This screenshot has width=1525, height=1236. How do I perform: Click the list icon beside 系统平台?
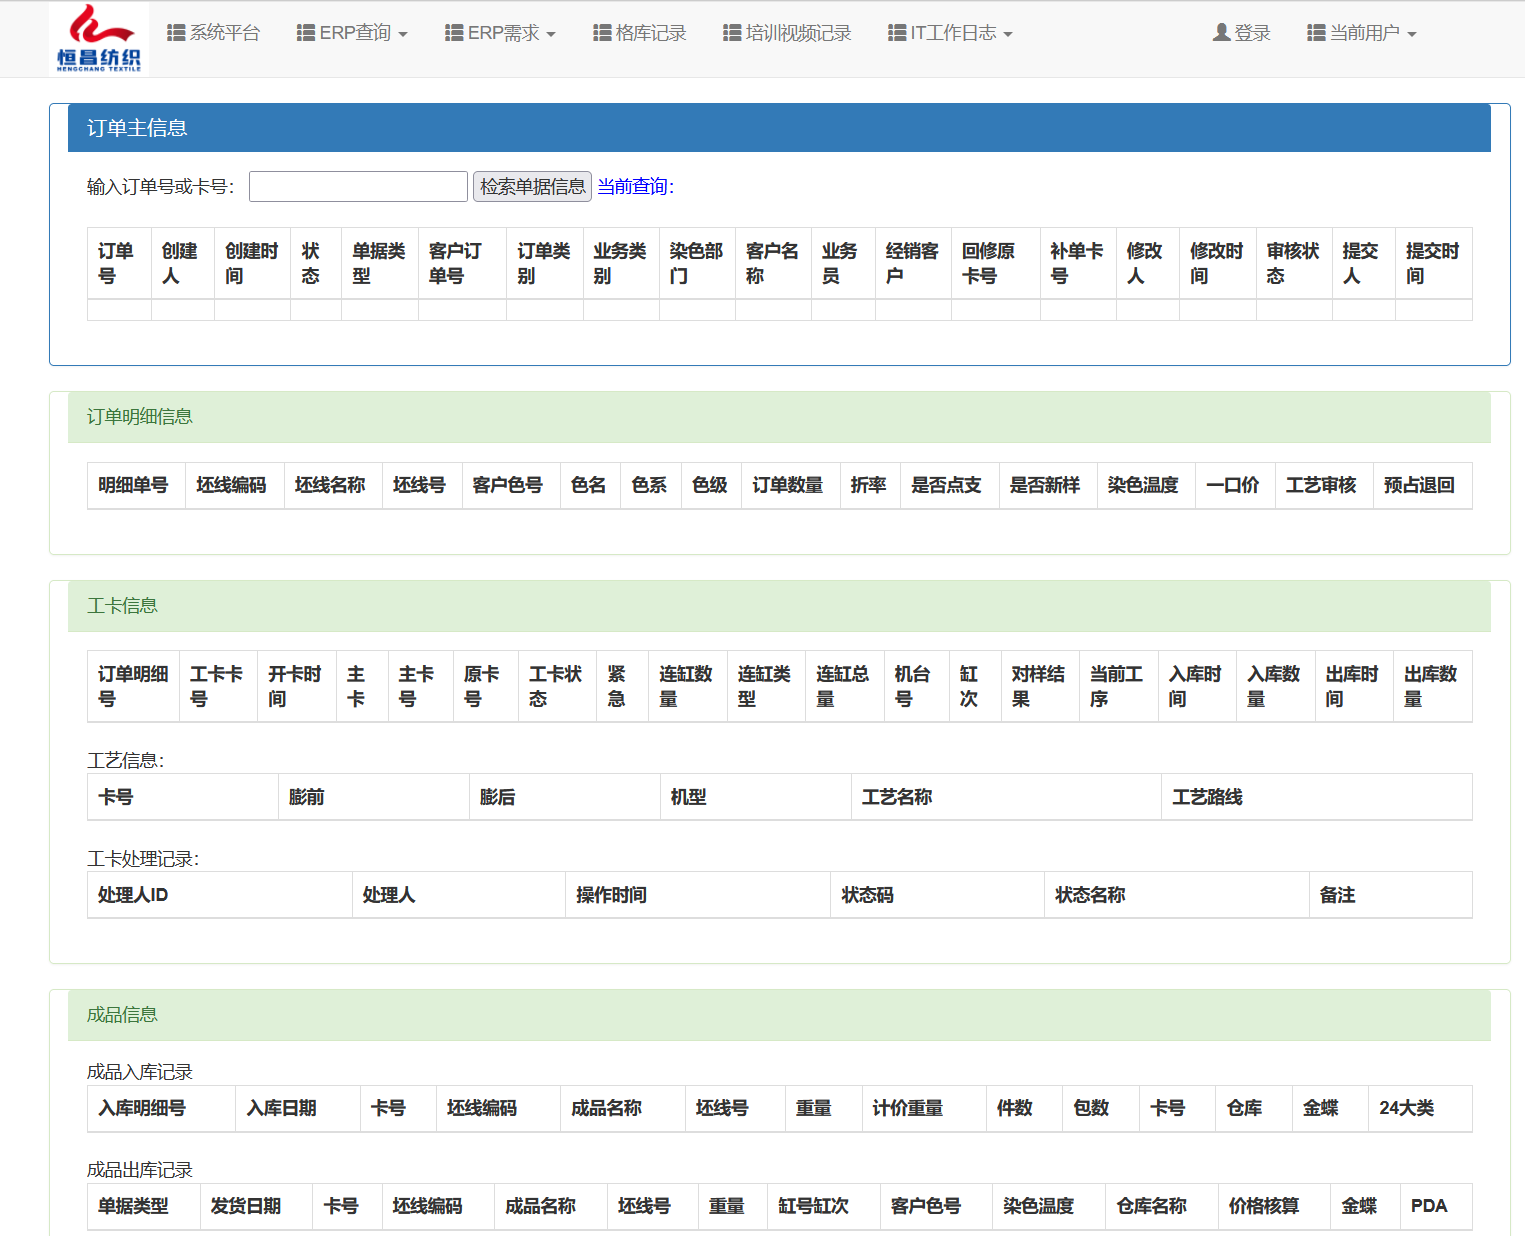(176, 33)
